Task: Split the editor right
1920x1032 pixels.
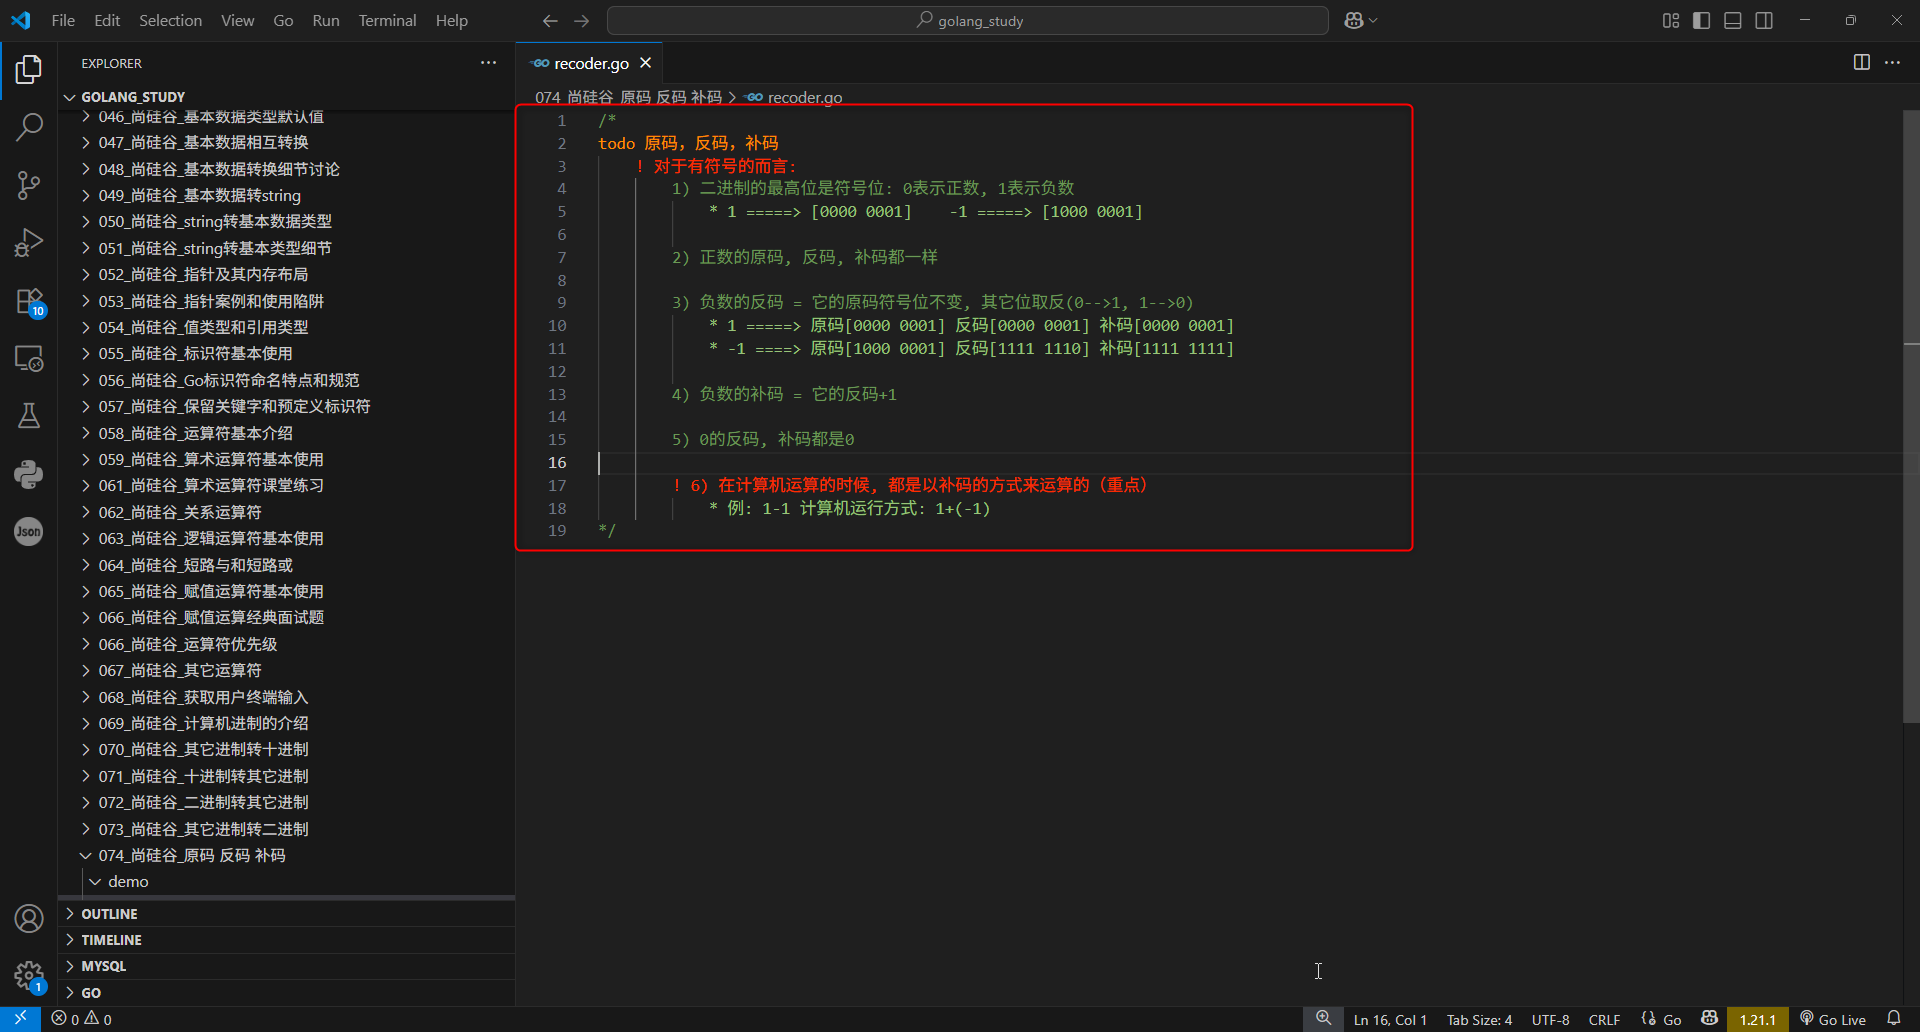Action: pos(1862,62)
